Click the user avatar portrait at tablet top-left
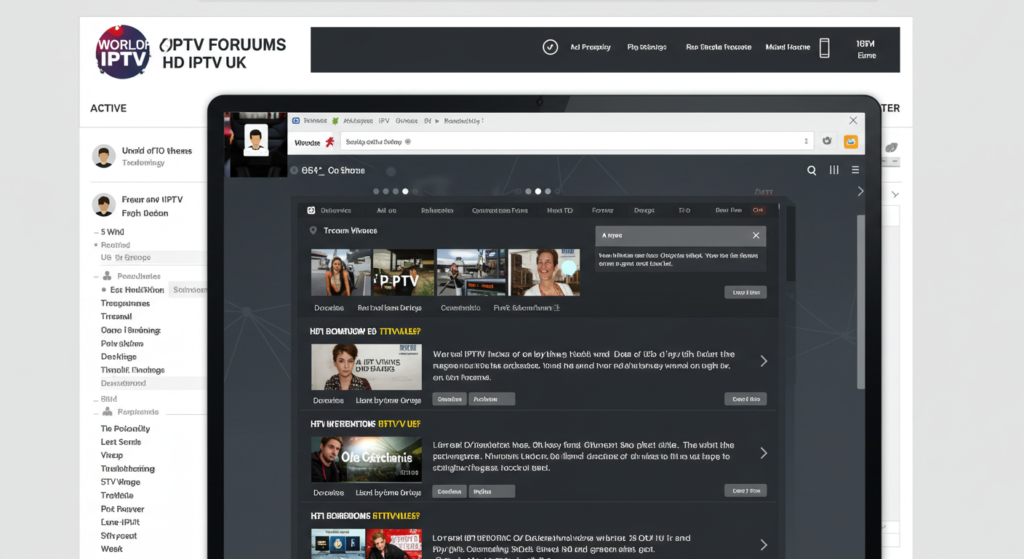 point(255,140)
